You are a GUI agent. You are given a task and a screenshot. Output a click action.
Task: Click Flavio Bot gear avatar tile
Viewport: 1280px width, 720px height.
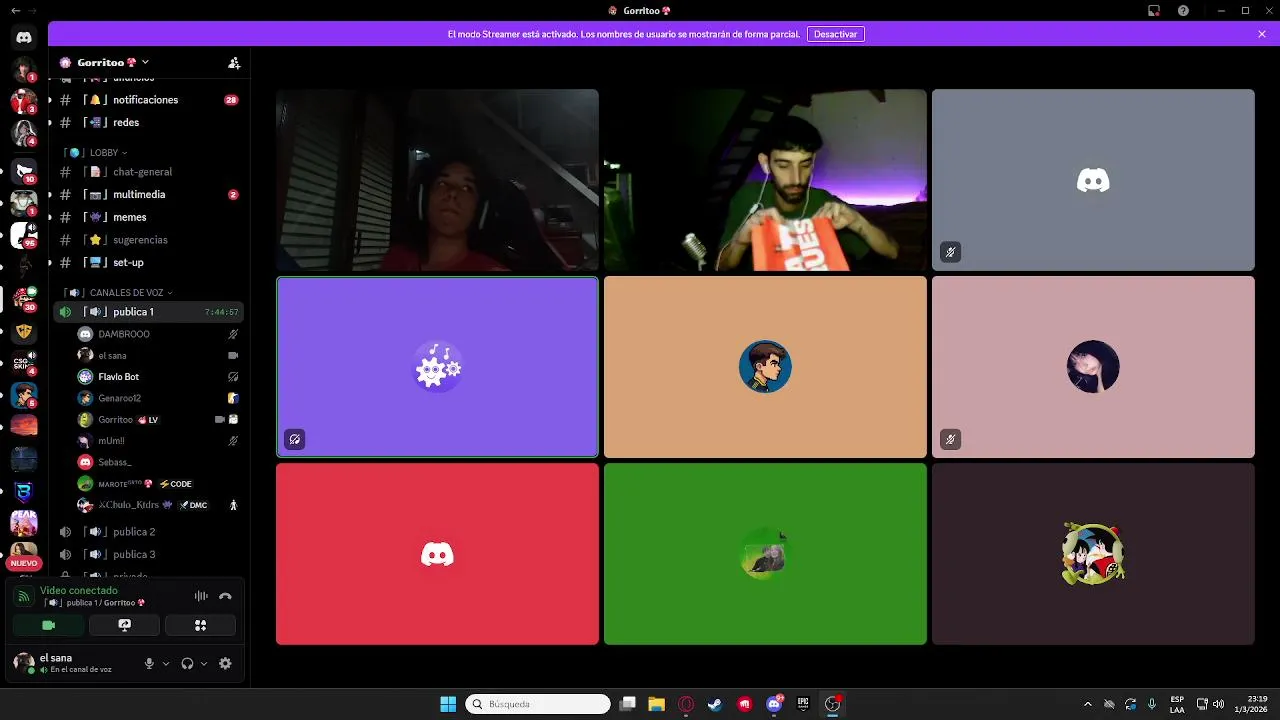[438, 367]
